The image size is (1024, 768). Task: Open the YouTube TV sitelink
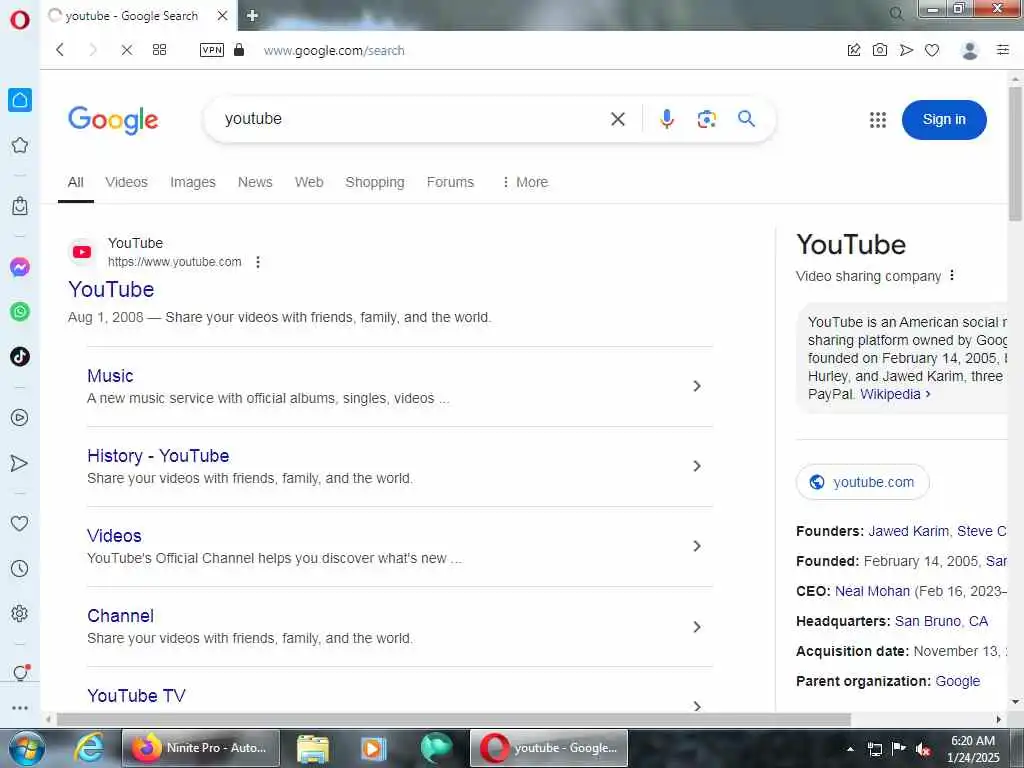(x=136, y=696)
